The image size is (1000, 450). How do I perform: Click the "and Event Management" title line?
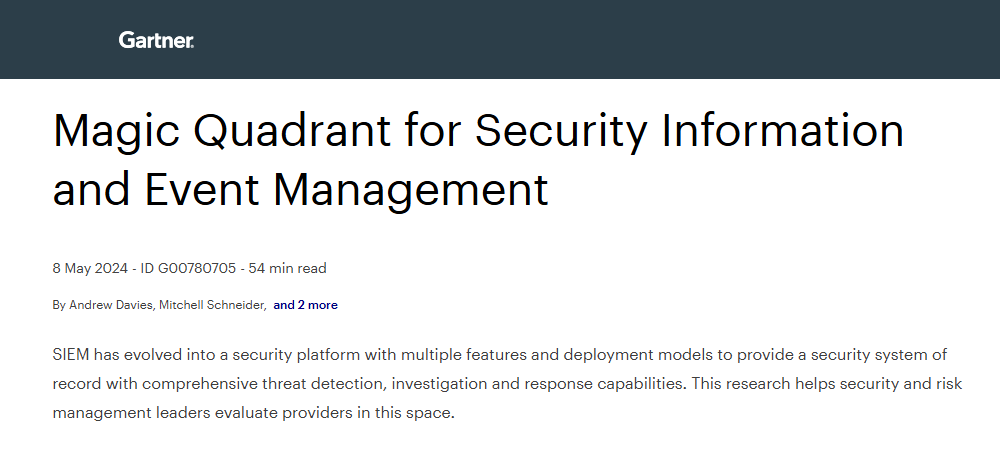click(300, 189)
